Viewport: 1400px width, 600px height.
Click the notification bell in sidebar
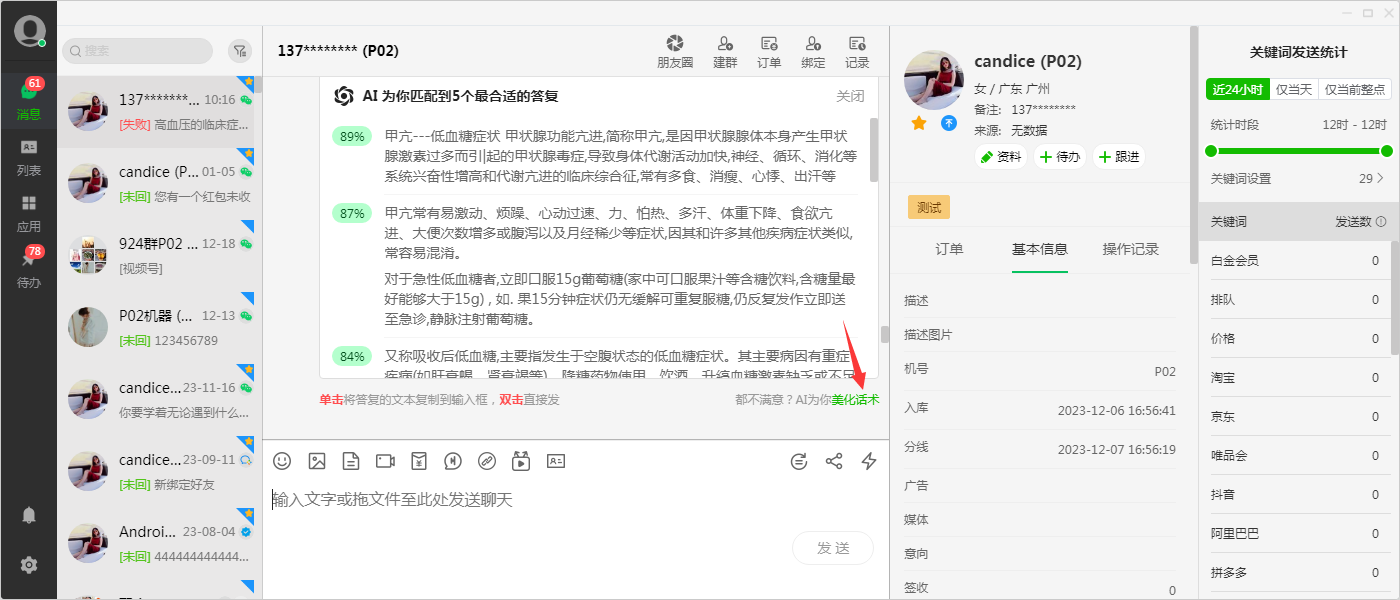[x=29, y=515]
